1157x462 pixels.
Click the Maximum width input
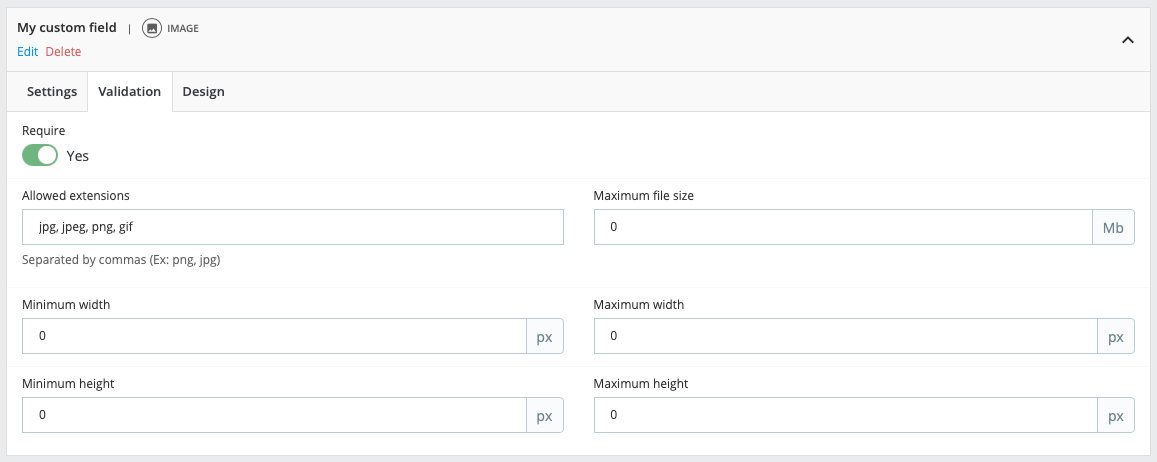[845, 336]
